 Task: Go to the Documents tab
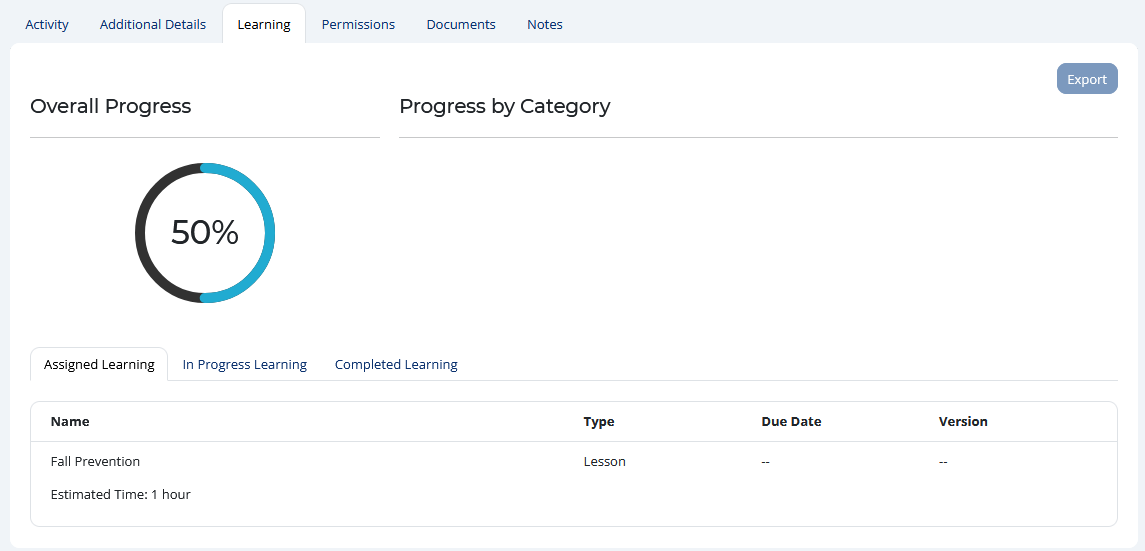(x=461, y=24)
